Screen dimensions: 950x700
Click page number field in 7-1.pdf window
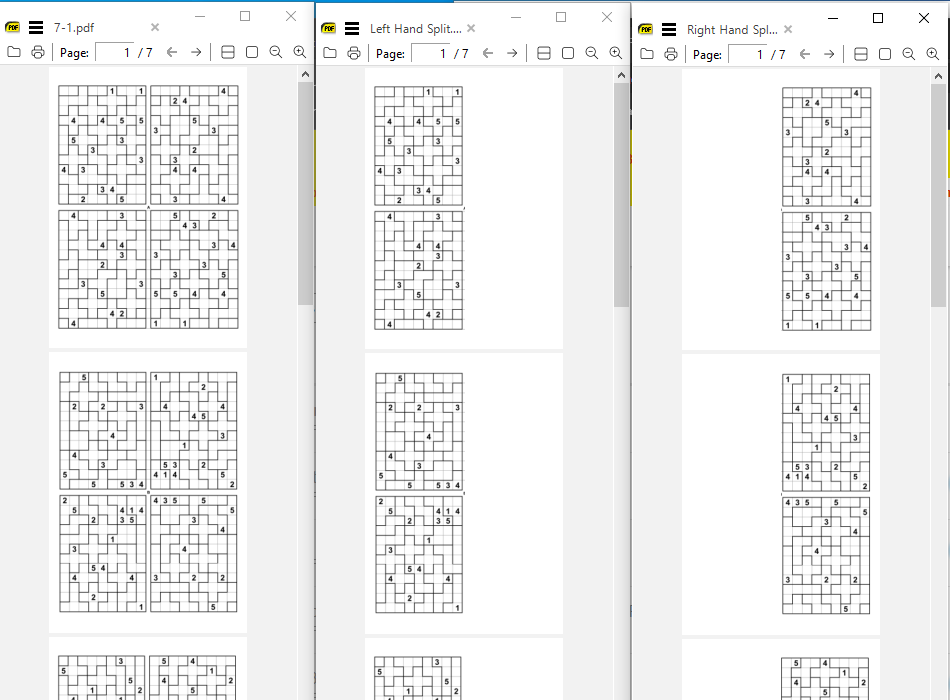(114, 53)
